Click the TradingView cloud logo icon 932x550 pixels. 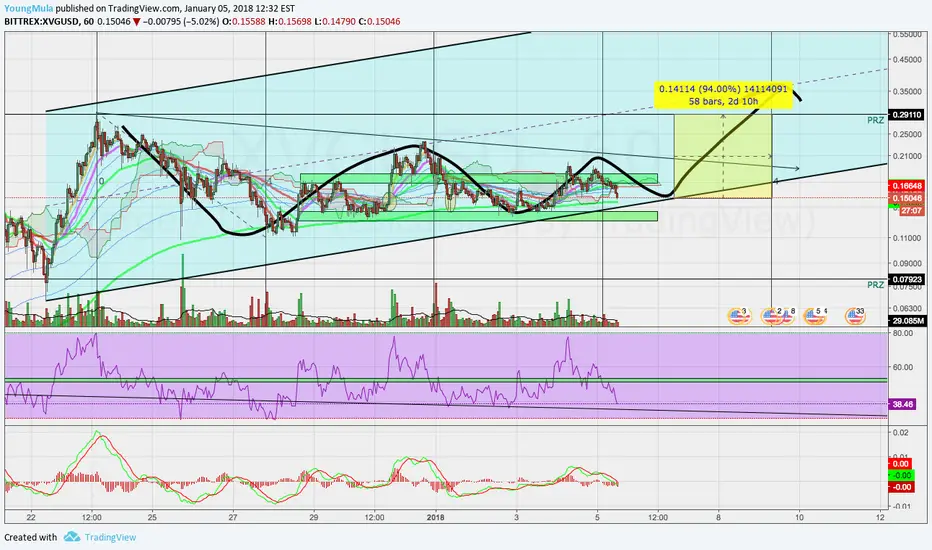[x=72, y=537]
